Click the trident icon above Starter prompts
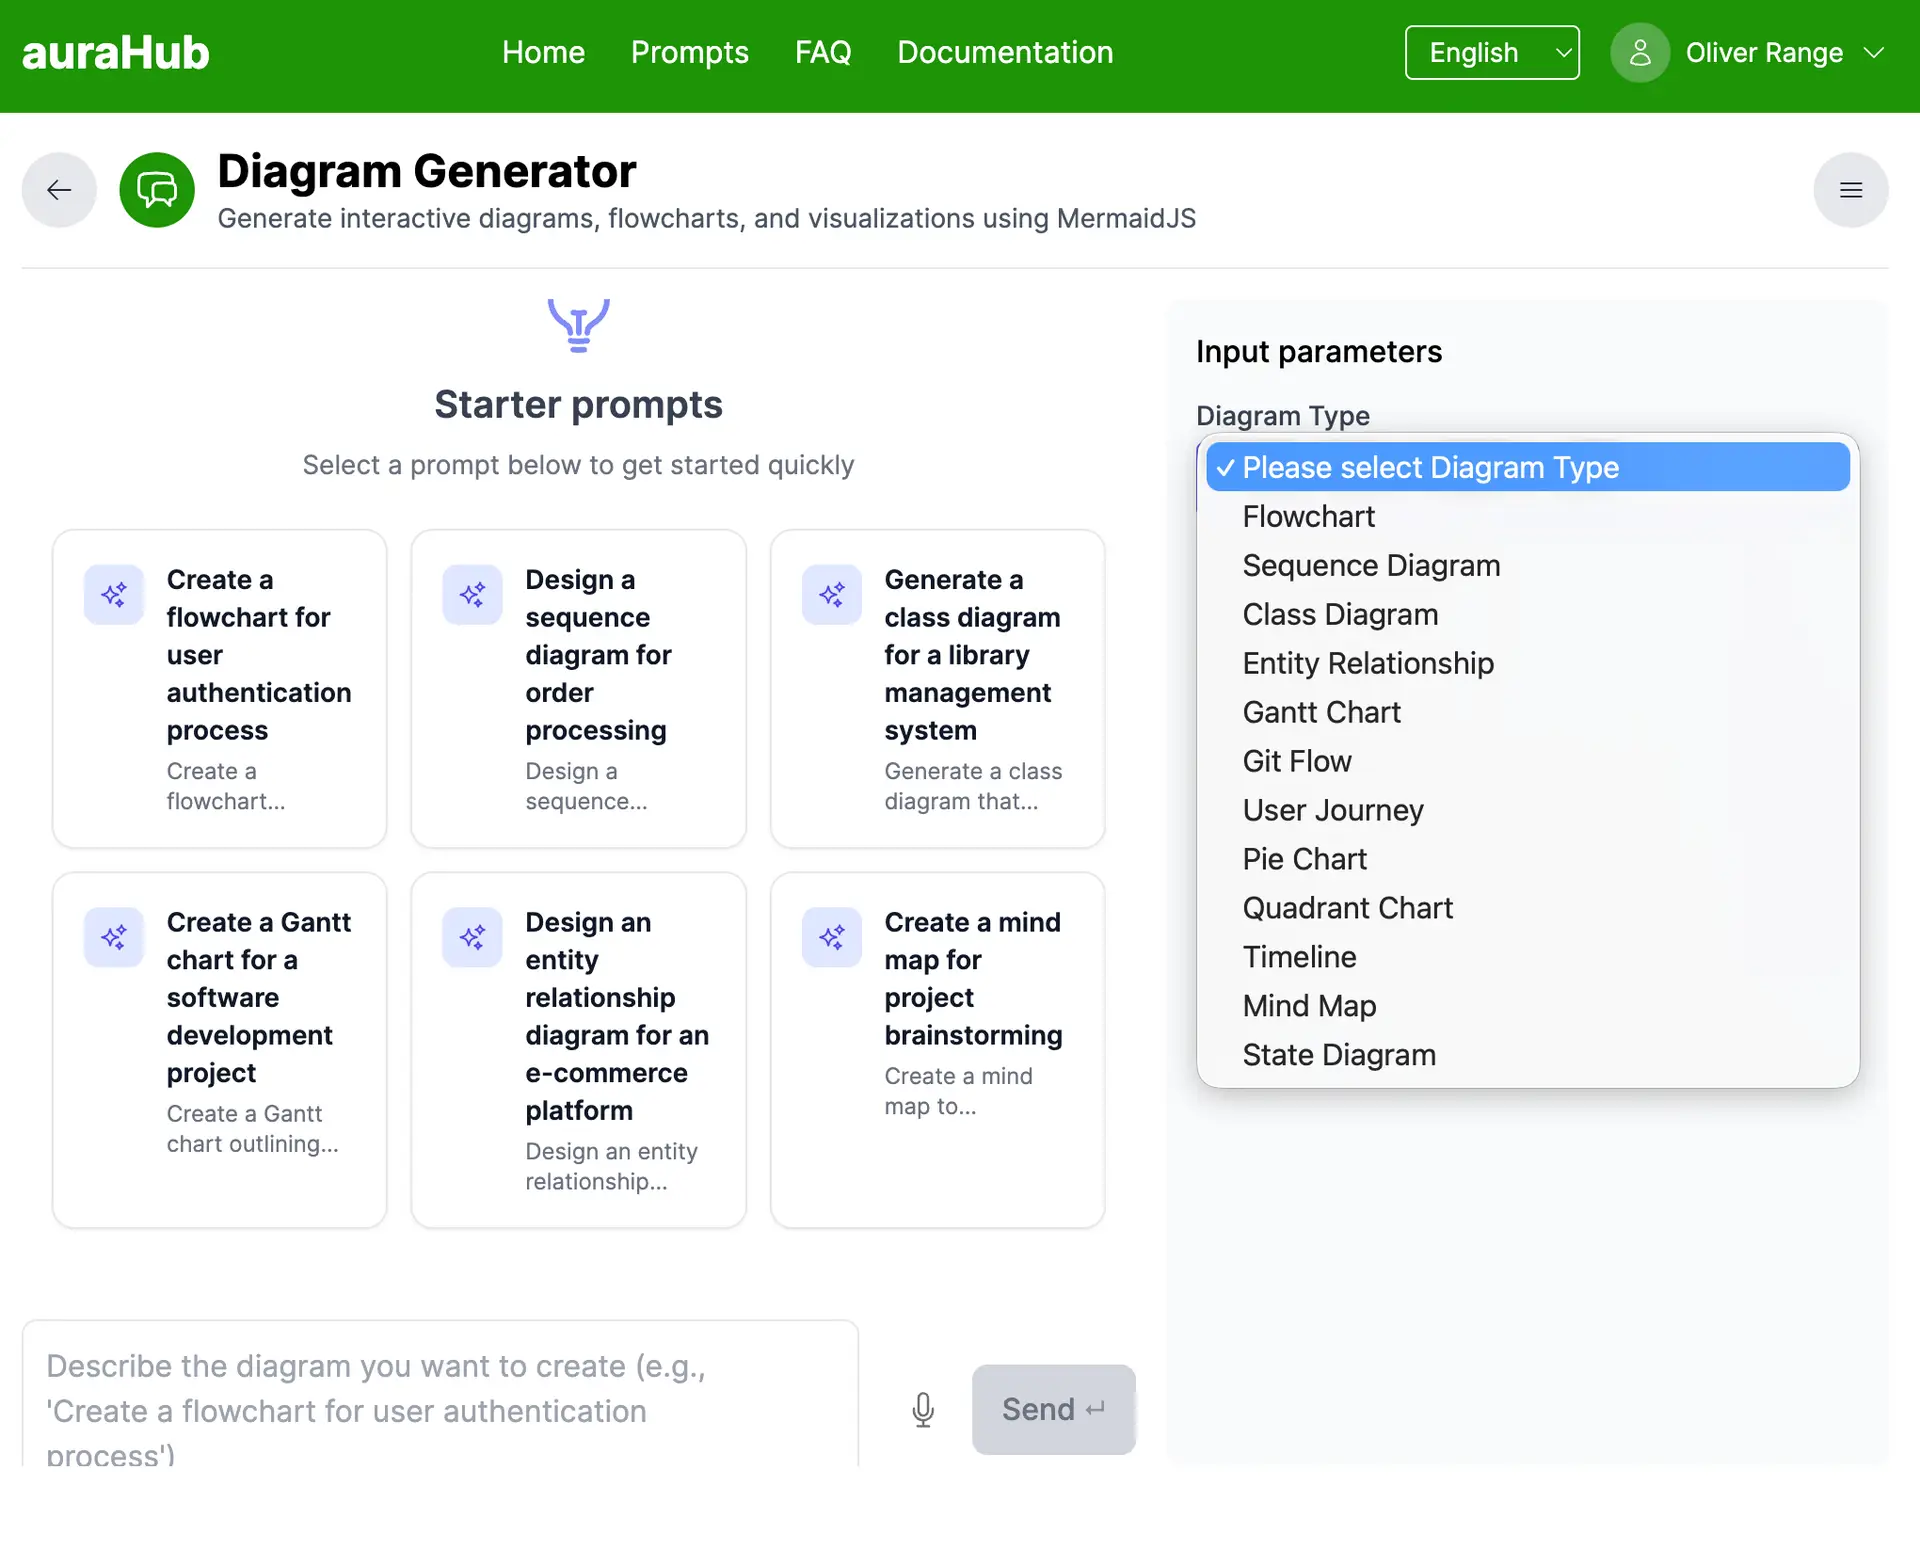This screenshot has width=1920, height=1547. (578, 324)
